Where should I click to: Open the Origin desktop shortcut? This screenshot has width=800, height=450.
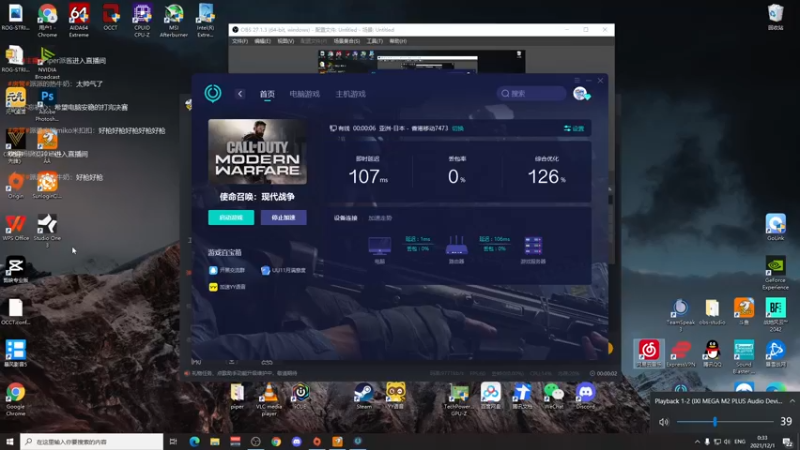click(x=15, y=185)
